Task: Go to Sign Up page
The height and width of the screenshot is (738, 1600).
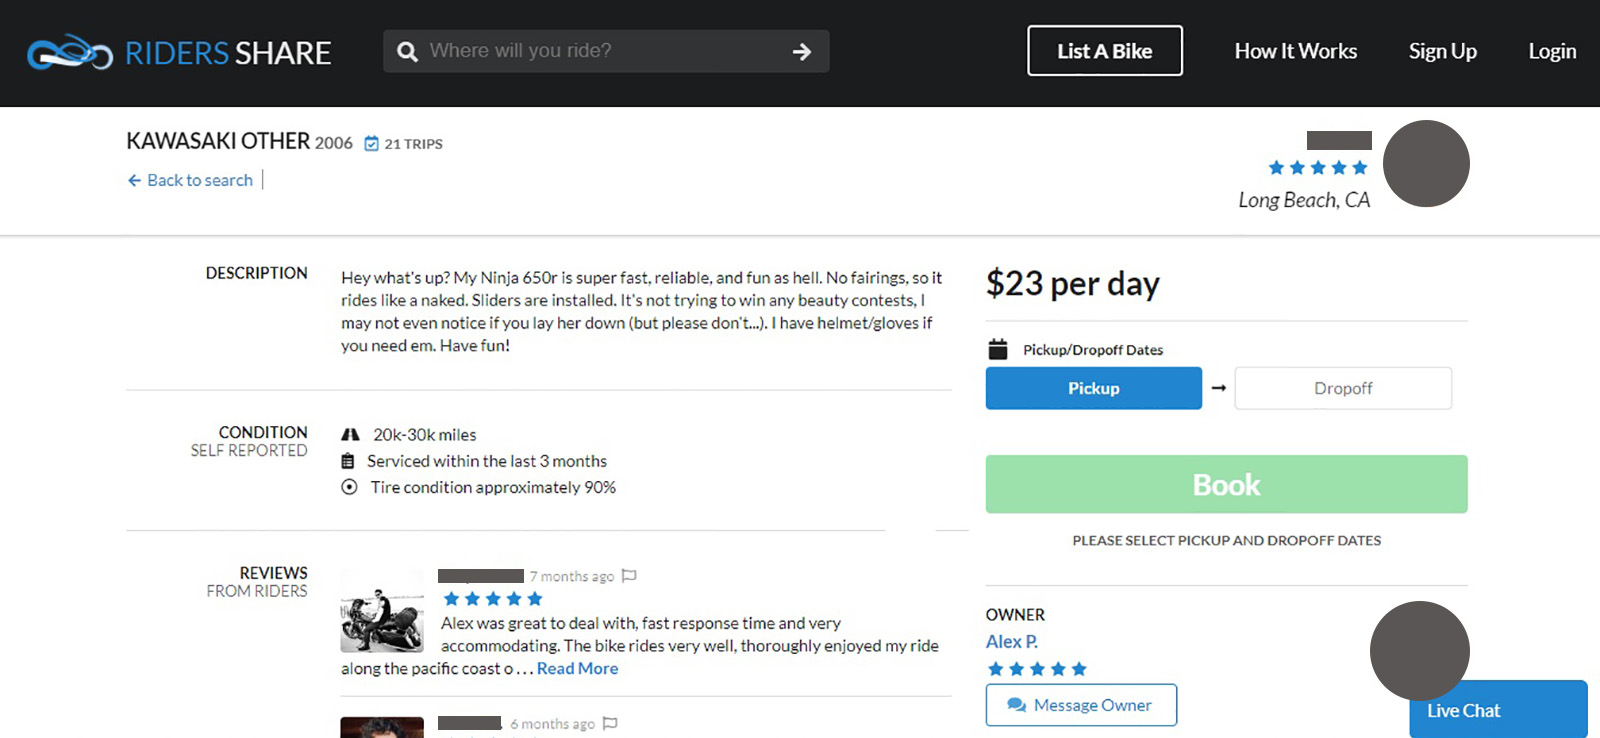Action: (x=1442, y=51)
